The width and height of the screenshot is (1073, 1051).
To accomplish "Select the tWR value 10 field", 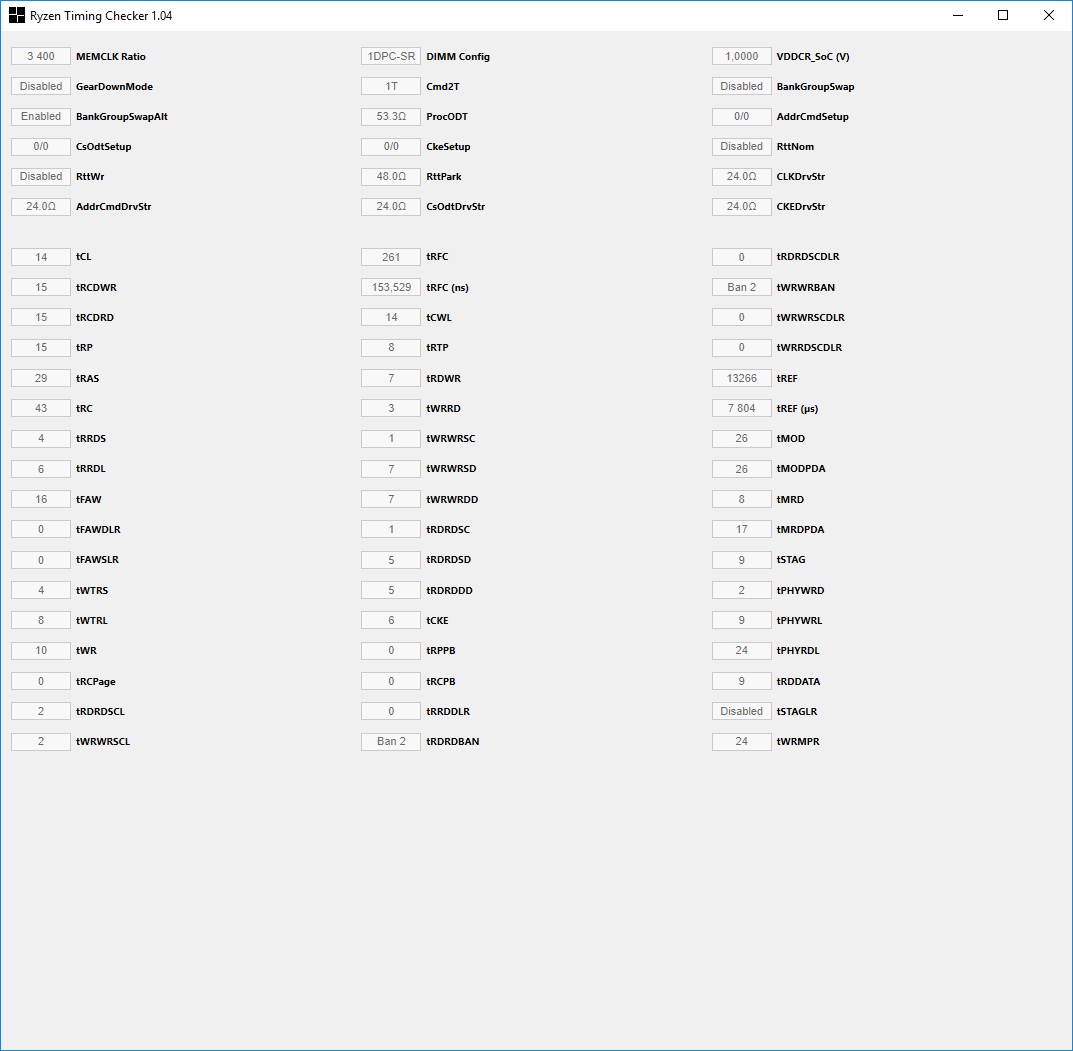I will click(41, 651).
